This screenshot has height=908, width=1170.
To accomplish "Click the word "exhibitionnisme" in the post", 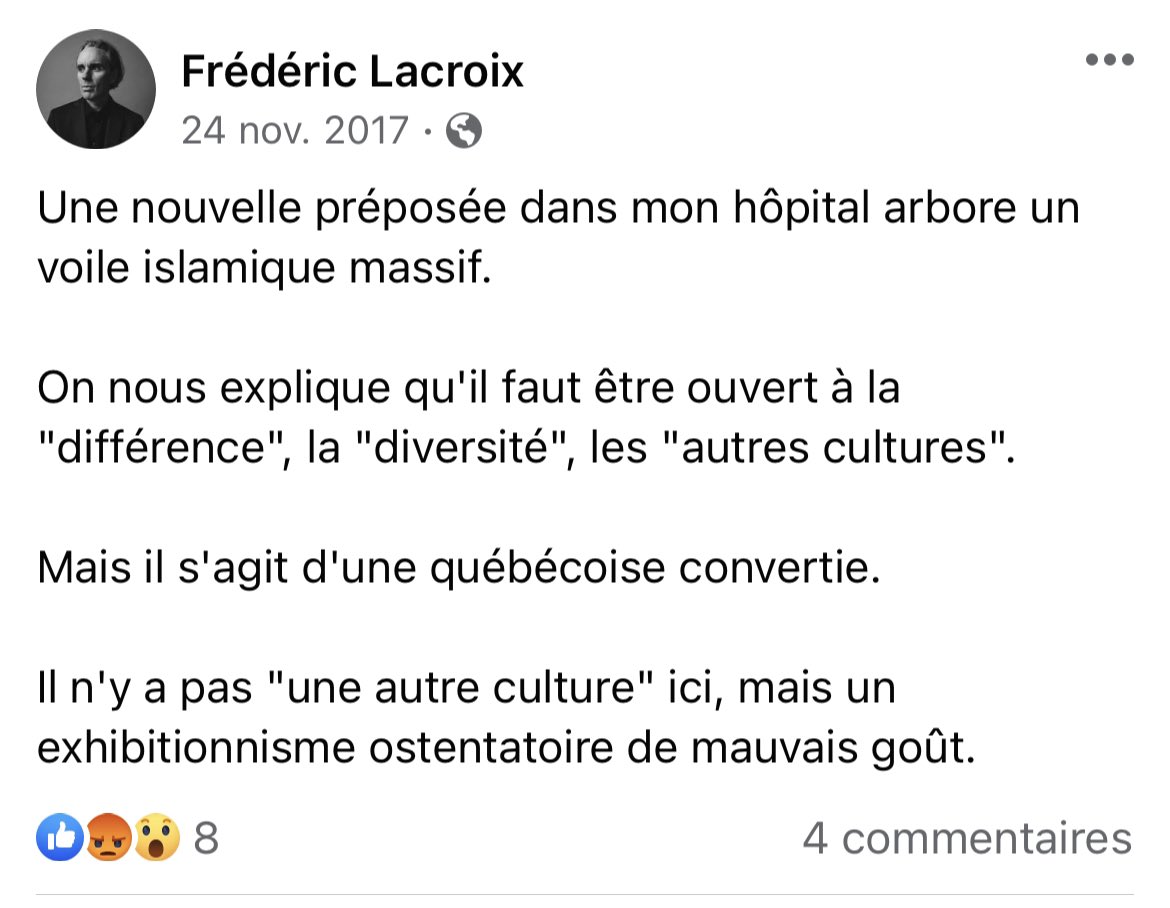I will coord(196,748).
